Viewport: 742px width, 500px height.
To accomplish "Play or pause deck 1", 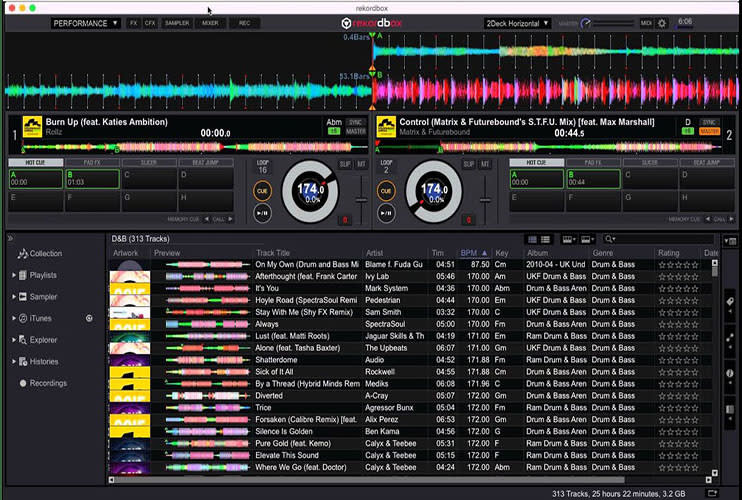I will pos(262,213).
